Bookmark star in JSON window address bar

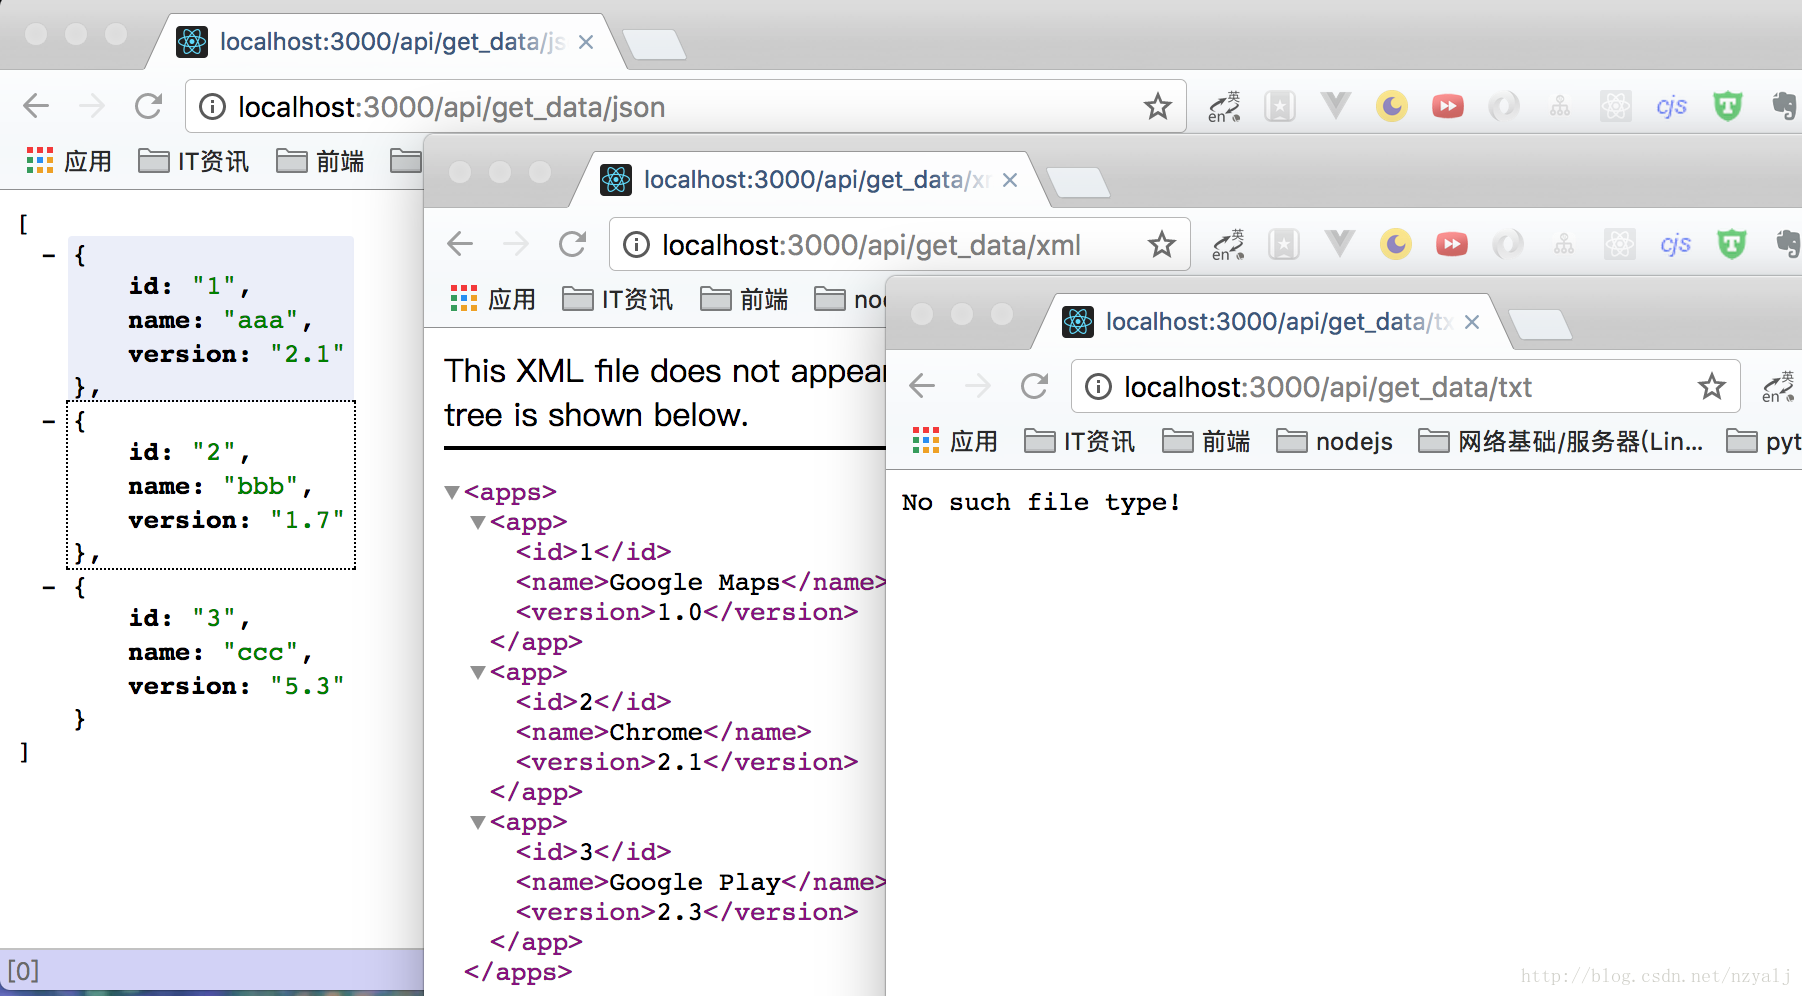click(x=1158, y=106)
